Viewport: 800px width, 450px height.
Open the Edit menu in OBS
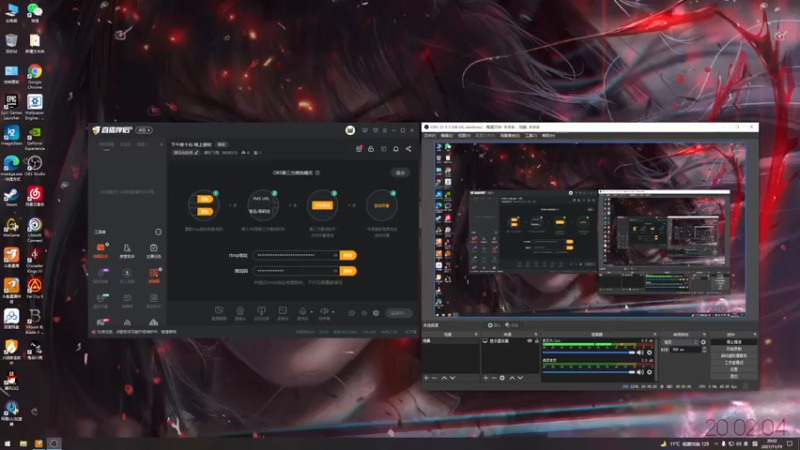point(447,136)
